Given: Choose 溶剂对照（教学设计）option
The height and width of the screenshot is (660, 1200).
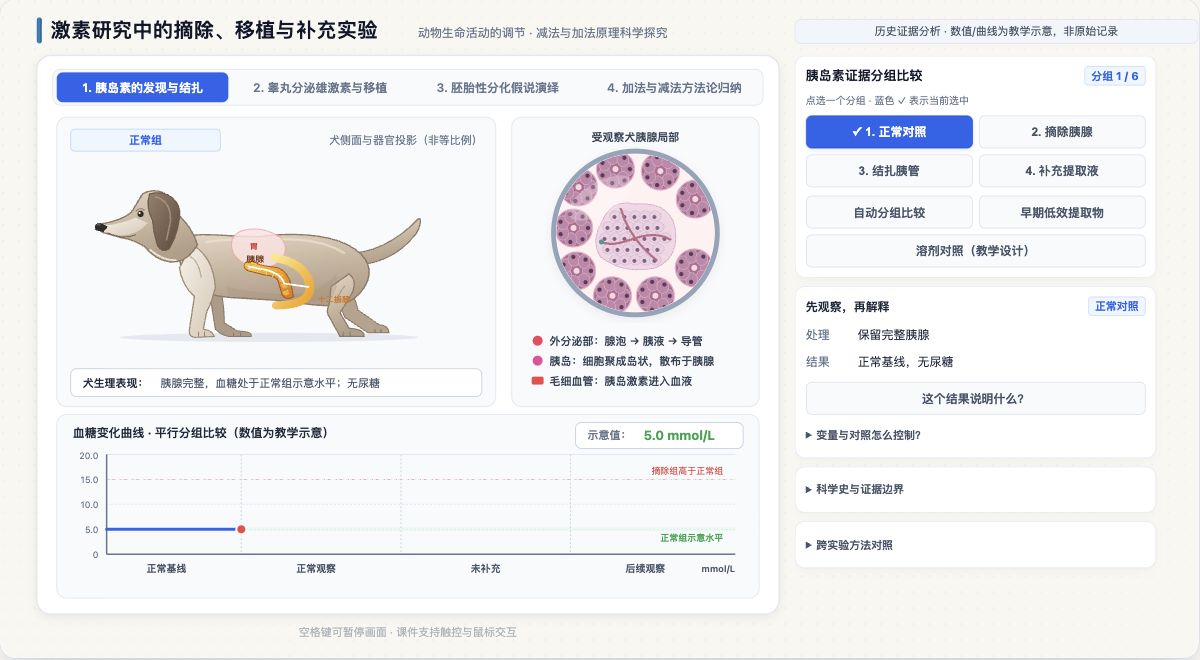Looking at the screenshot, I should (x=976, y=251).
